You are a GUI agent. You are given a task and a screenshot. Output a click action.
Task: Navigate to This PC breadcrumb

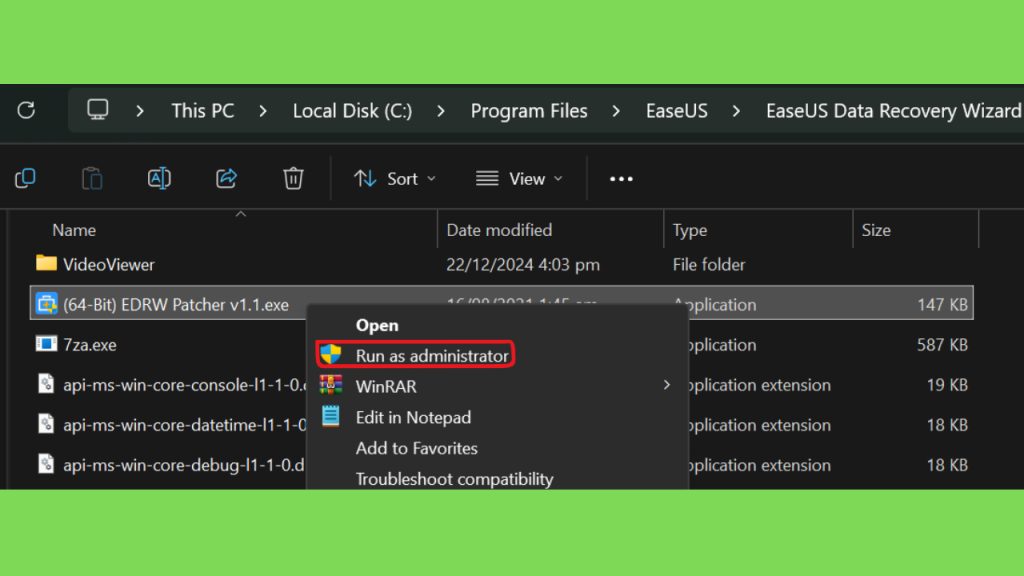point(202,111)
